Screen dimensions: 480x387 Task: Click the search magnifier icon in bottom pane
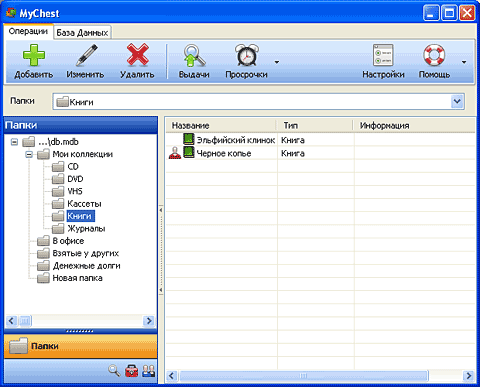coord(114,371)
